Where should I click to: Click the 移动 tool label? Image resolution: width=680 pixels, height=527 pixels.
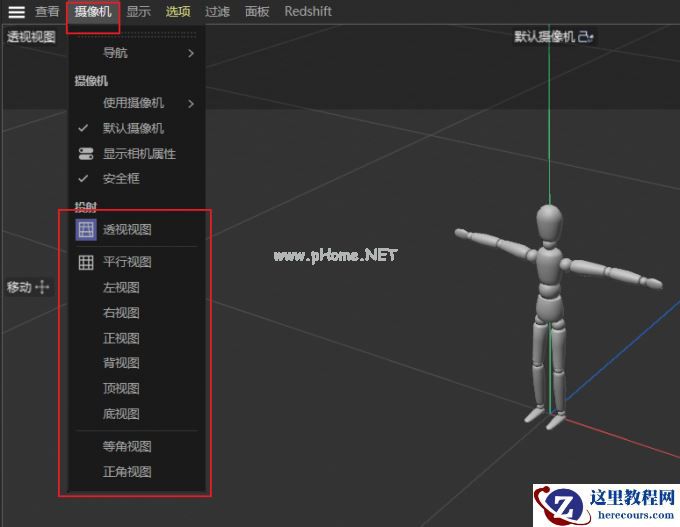point(19,287)
